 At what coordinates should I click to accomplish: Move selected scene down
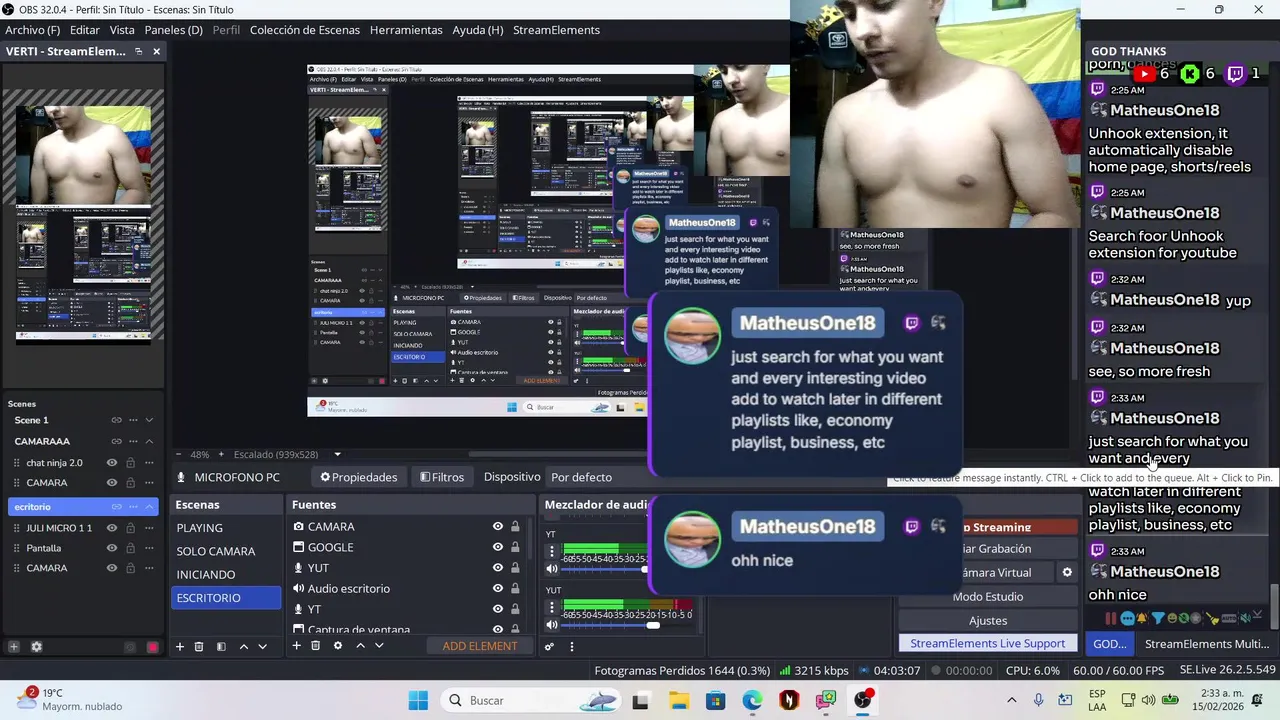pos(263,647)
